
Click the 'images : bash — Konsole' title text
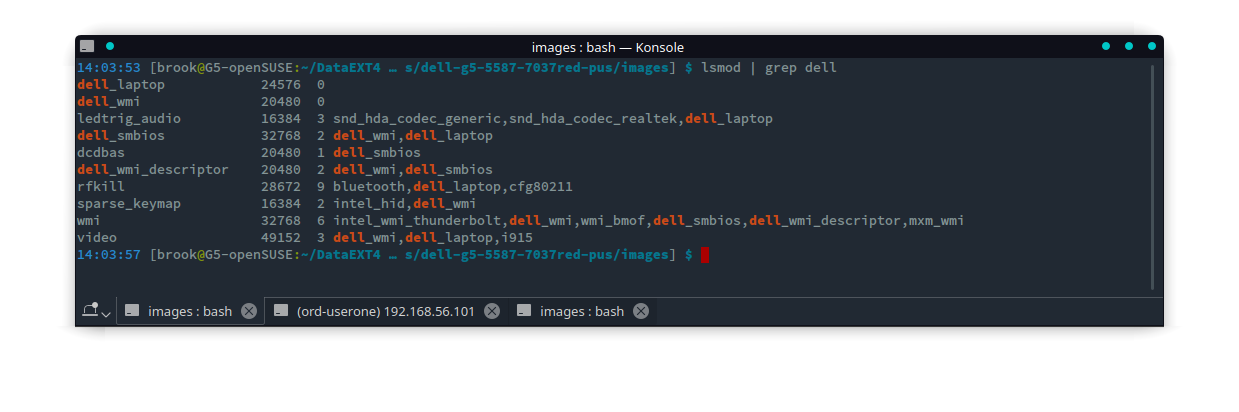(x=608, y=47)
